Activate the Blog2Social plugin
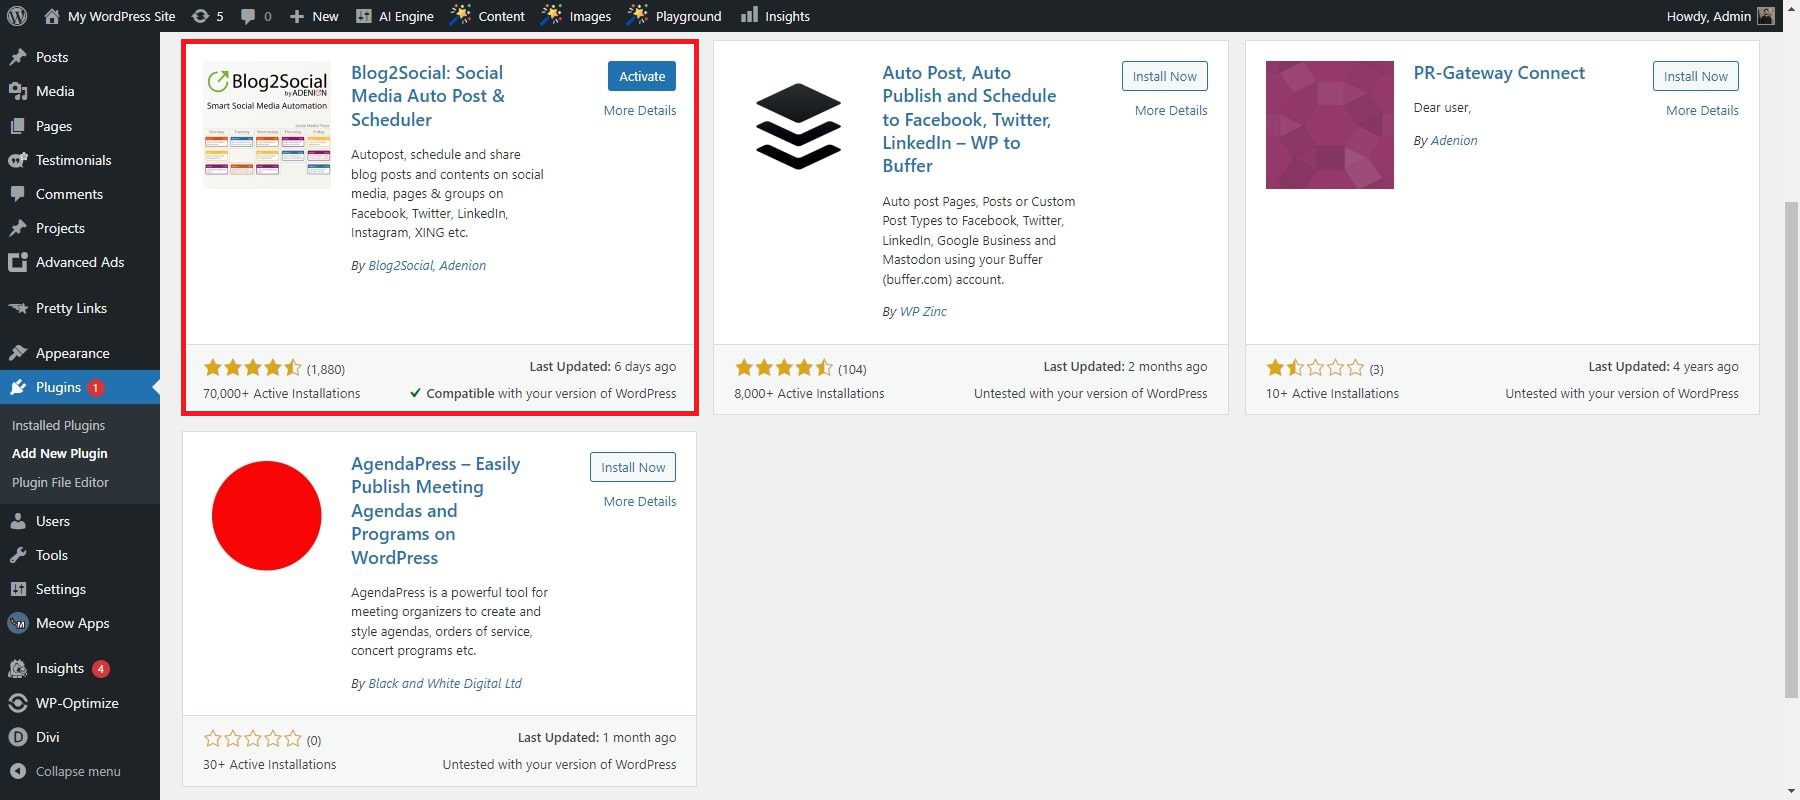The width and height of the screenshot is (1800, 800). 642,76
